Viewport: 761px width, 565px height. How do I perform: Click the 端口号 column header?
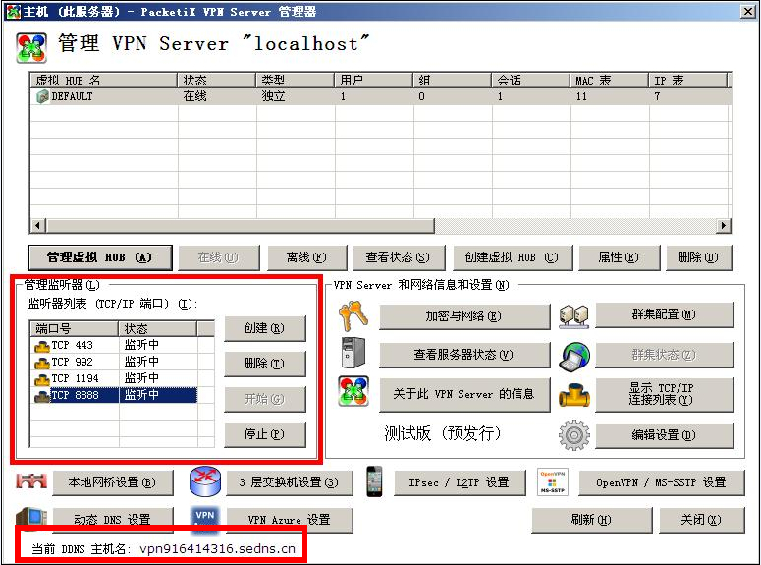point(74,329)
